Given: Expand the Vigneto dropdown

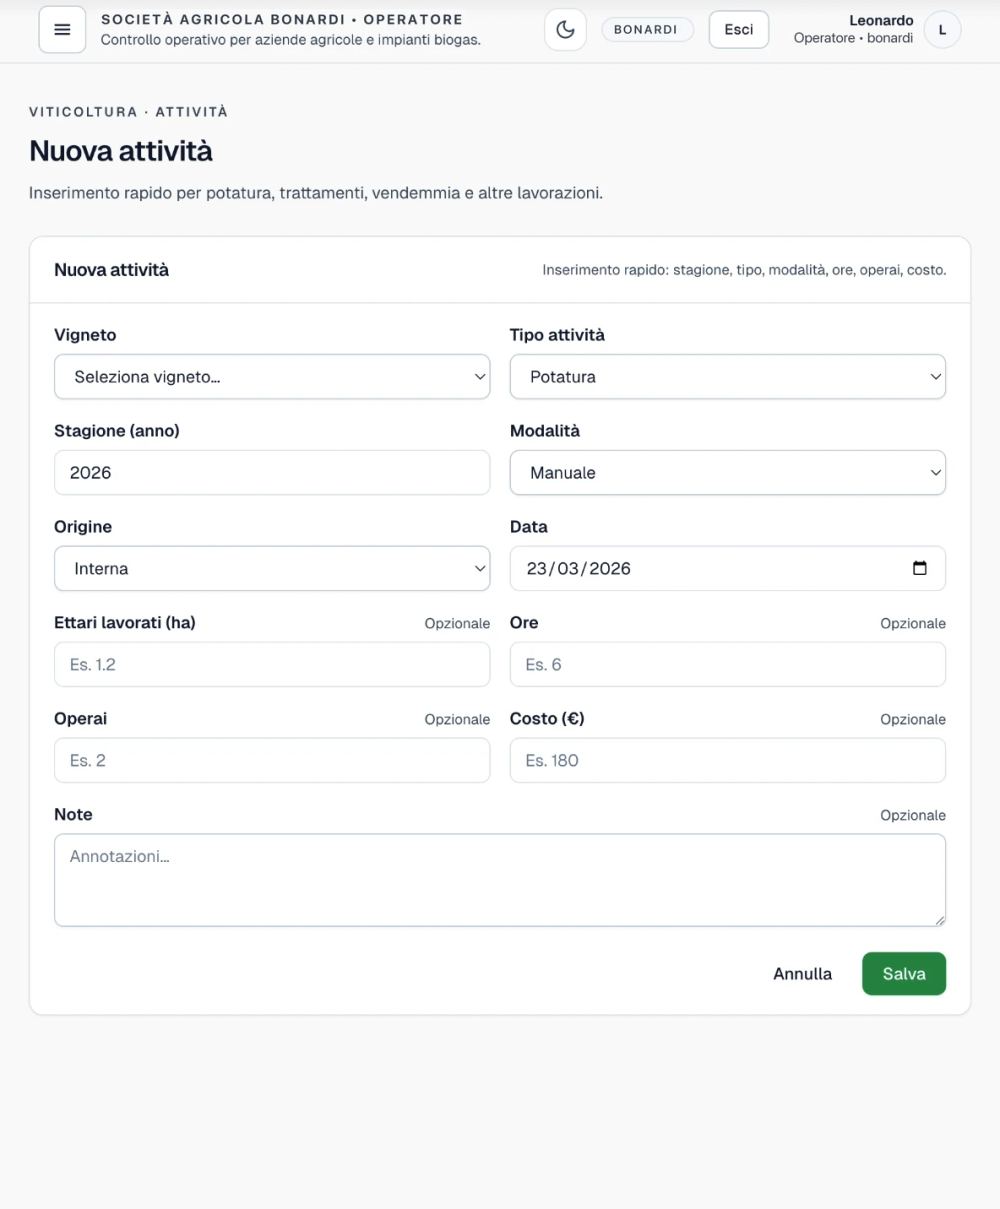Looking at the screenshot, I should coord(272,377).
